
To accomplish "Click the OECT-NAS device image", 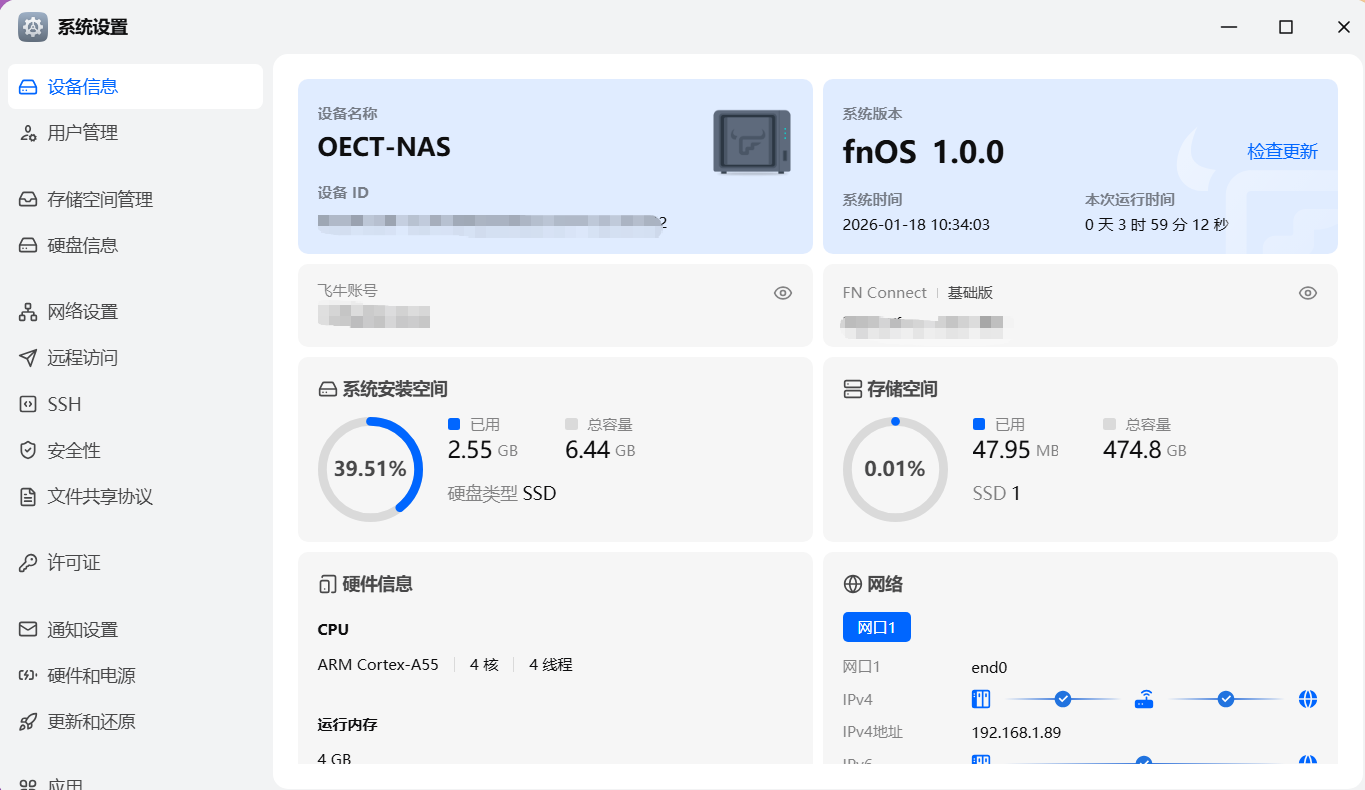I will (752, 142).
